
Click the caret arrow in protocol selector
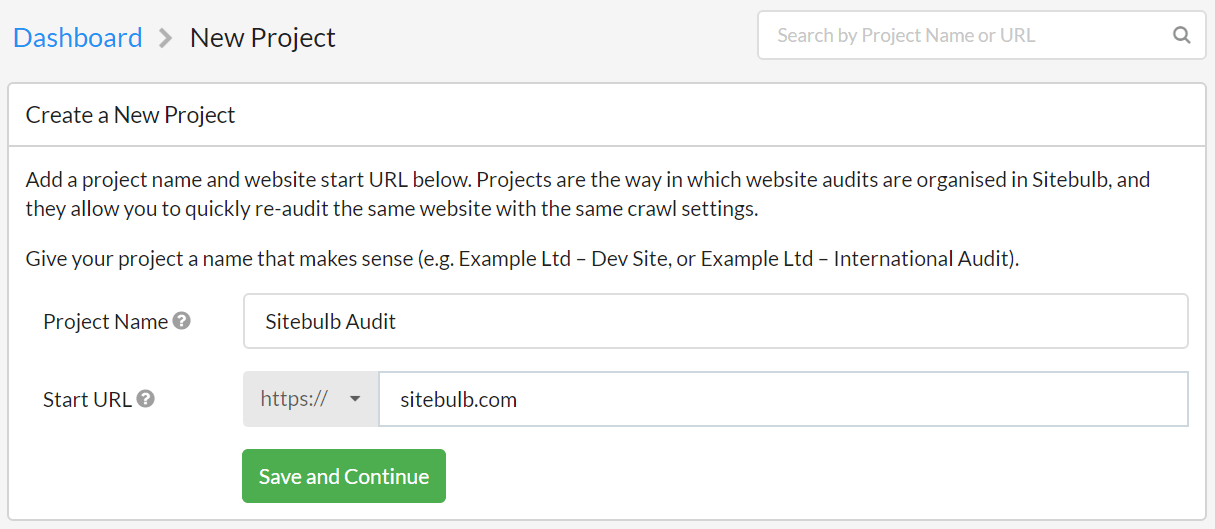tap(354, 399)
